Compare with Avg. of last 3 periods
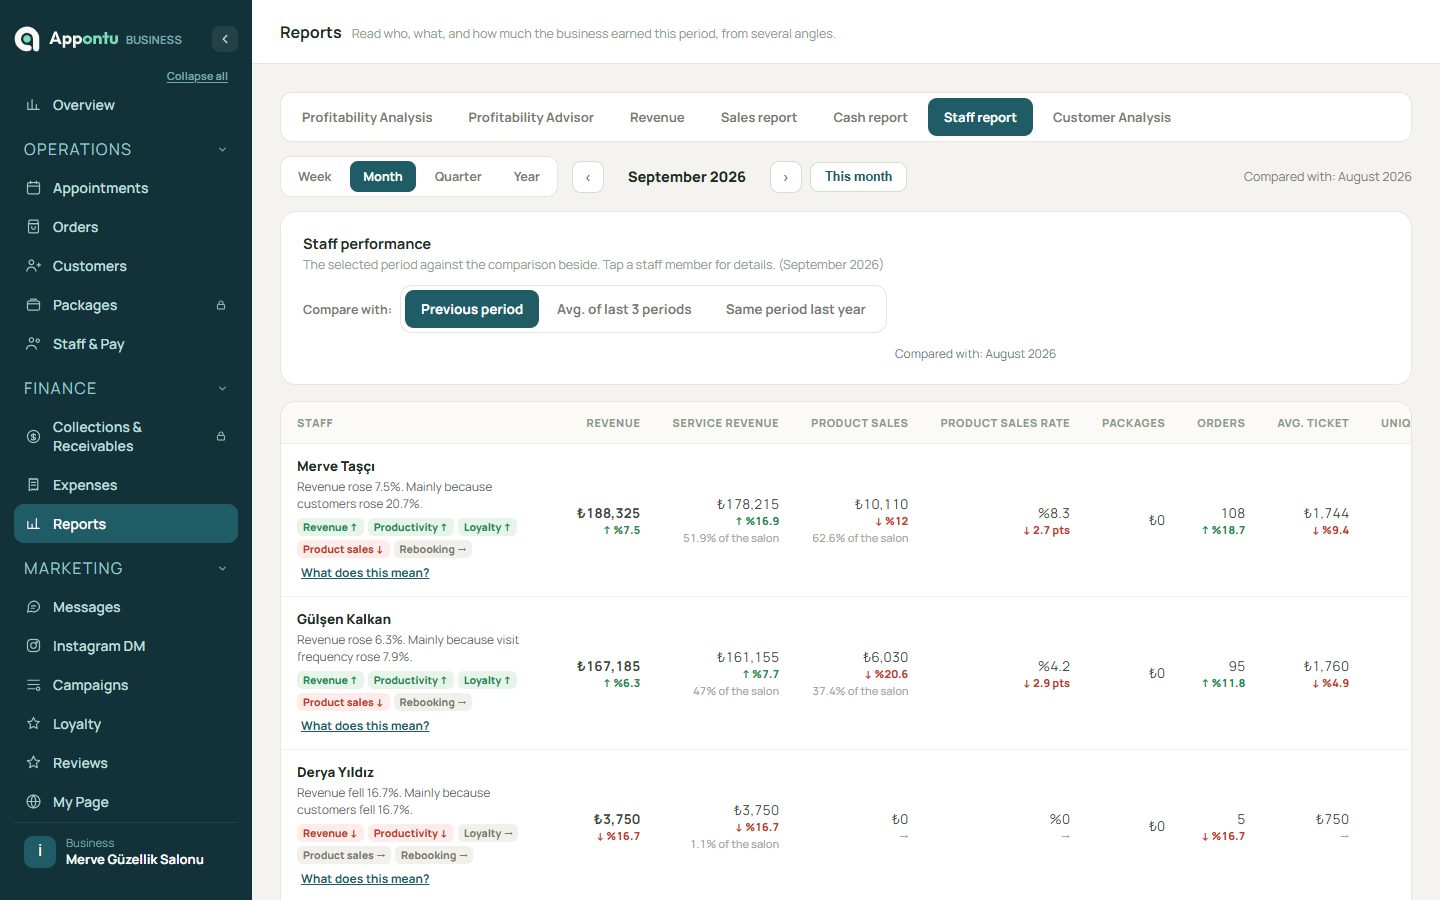Viewport: 1440px width, 900px height. pos(624,309)
